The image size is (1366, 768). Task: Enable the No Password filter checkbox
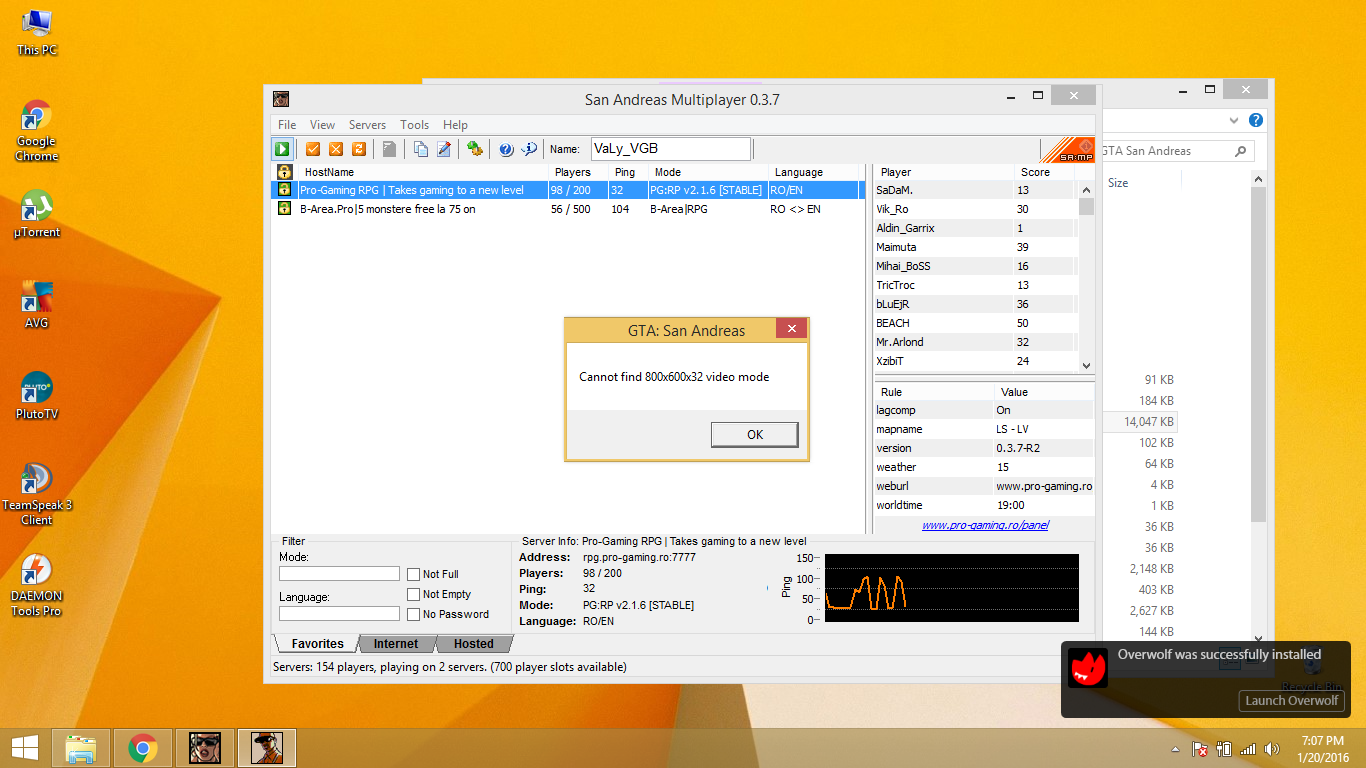(x=413, y=614)
